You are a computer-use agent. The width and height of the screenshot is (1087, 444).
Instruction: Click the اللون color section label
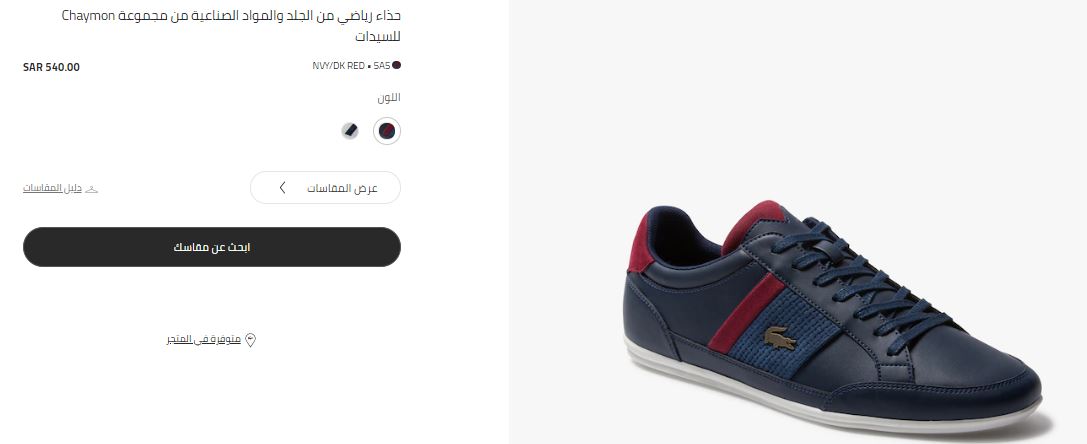tap(389, 98)
